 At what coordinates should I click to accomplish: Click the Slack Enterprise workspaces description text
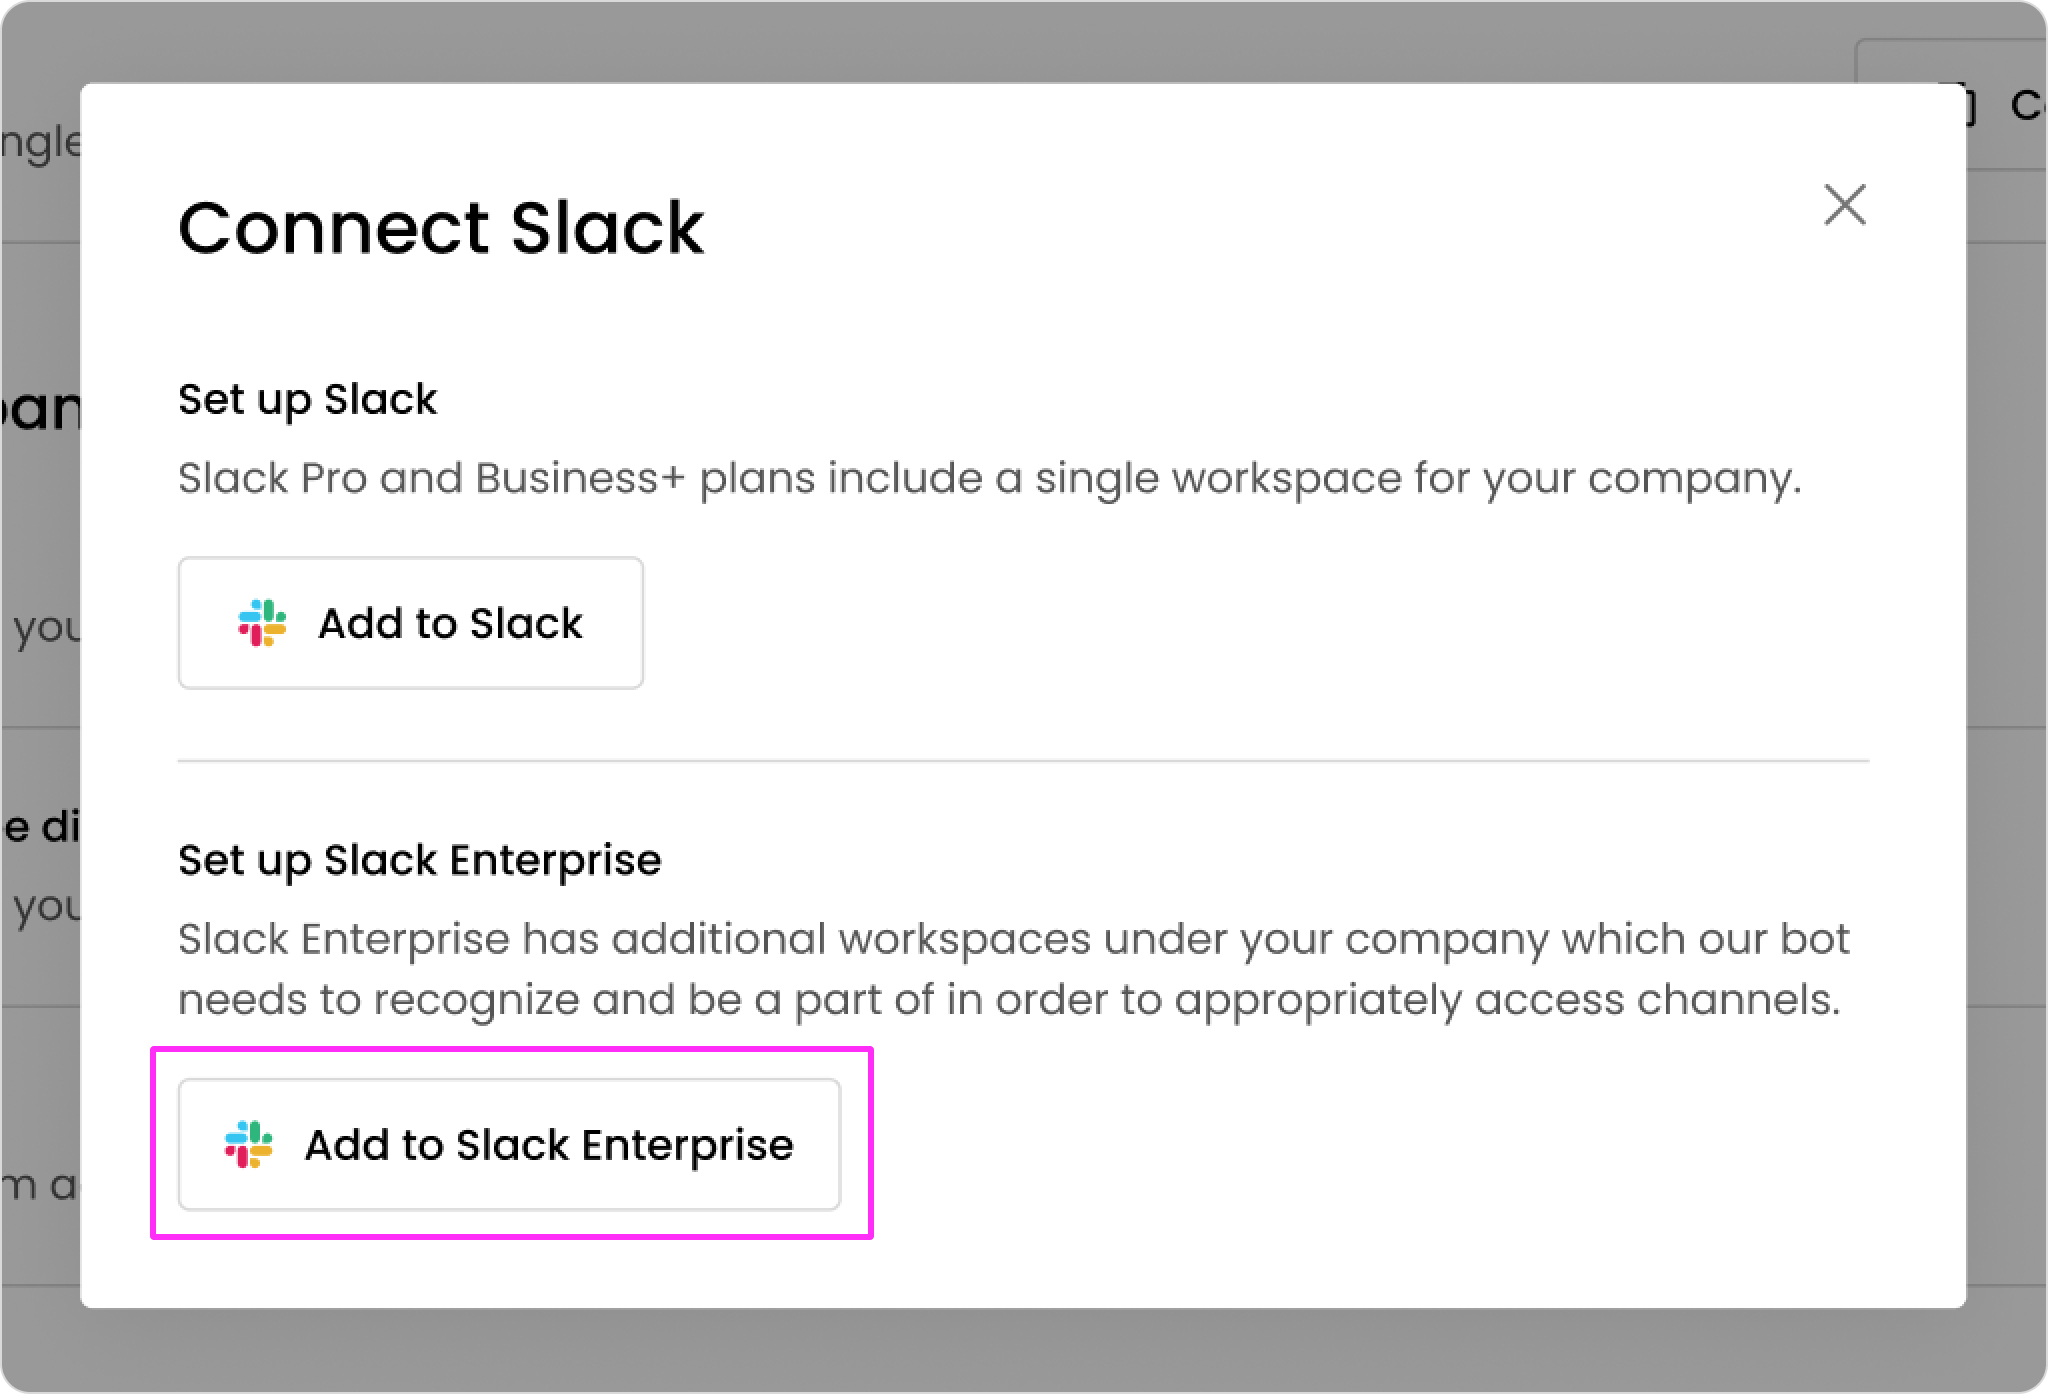click(x=1015, y=967)
